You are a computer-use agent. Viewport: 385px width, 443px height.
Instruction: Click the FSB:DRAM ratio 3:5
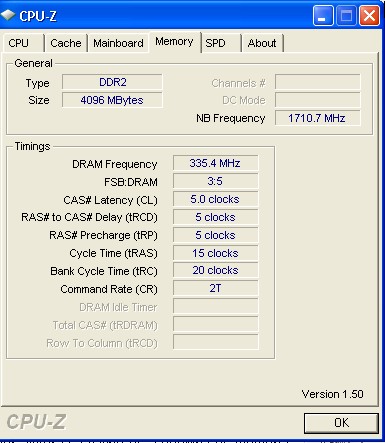[215, 181]
